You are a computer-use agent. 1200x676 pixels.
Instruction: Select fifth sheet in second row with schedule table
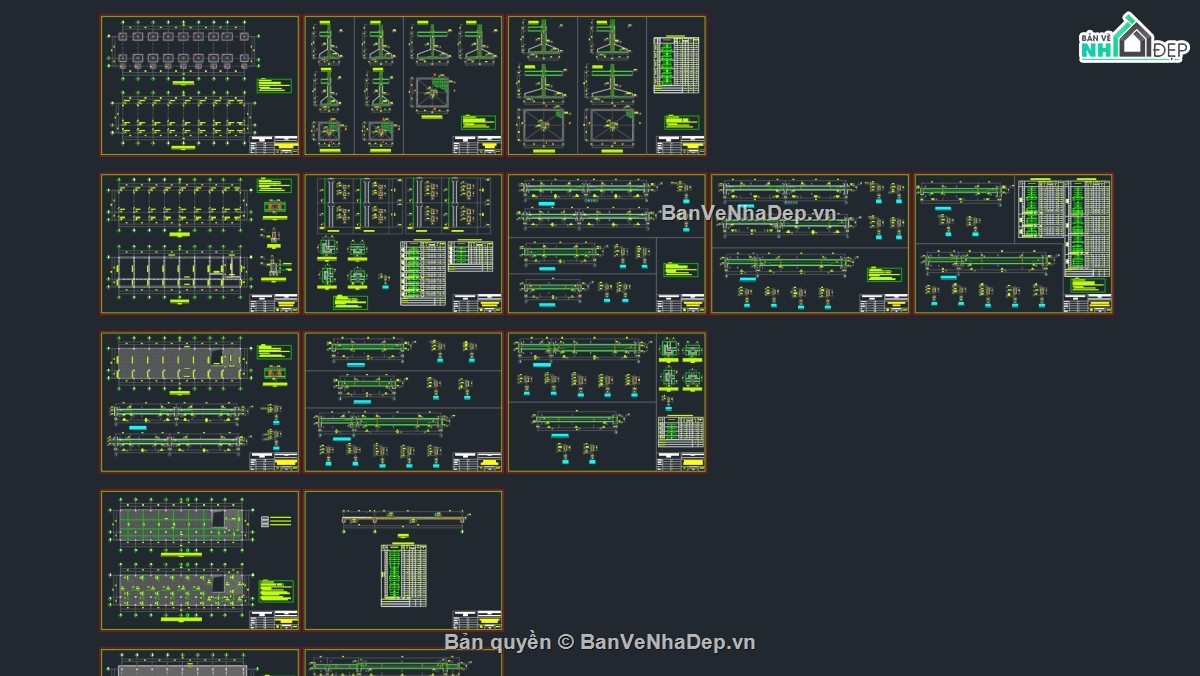click(1014, 244)
